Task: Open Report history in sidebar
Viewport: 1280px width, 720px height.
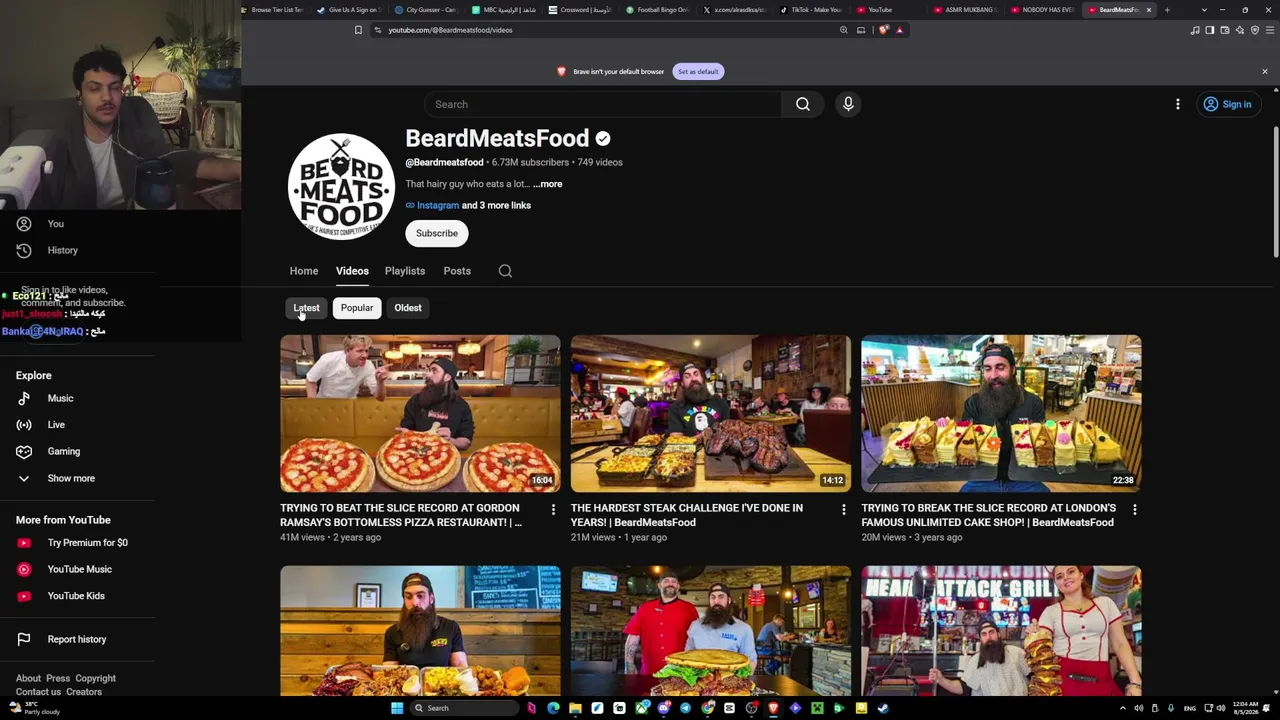Action: pyautogui.click(x=77, y=639)
